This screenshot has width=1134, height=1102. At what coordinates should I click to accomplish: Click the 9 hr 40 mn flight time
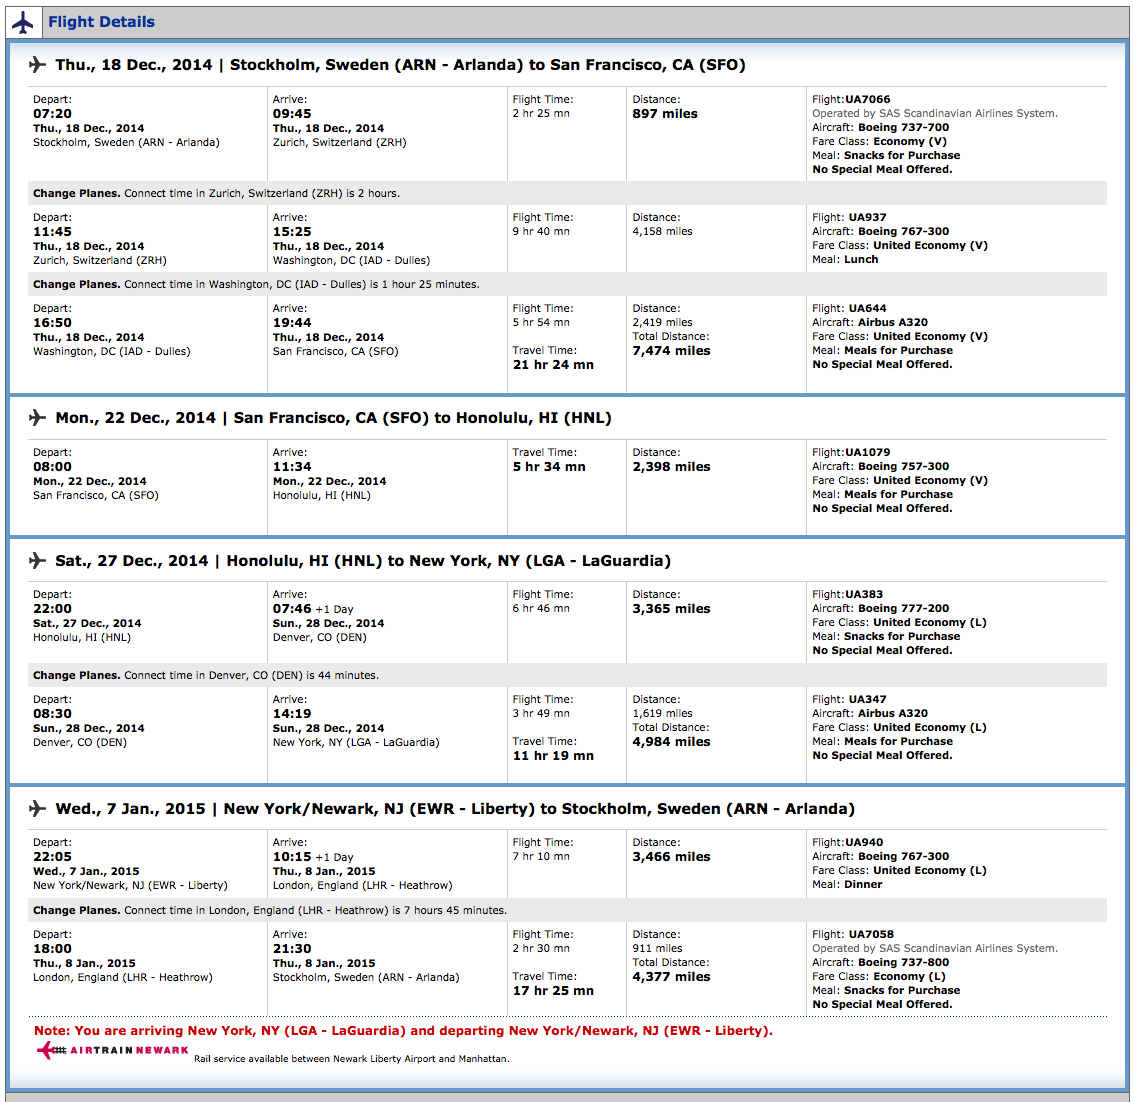point(541,231)
